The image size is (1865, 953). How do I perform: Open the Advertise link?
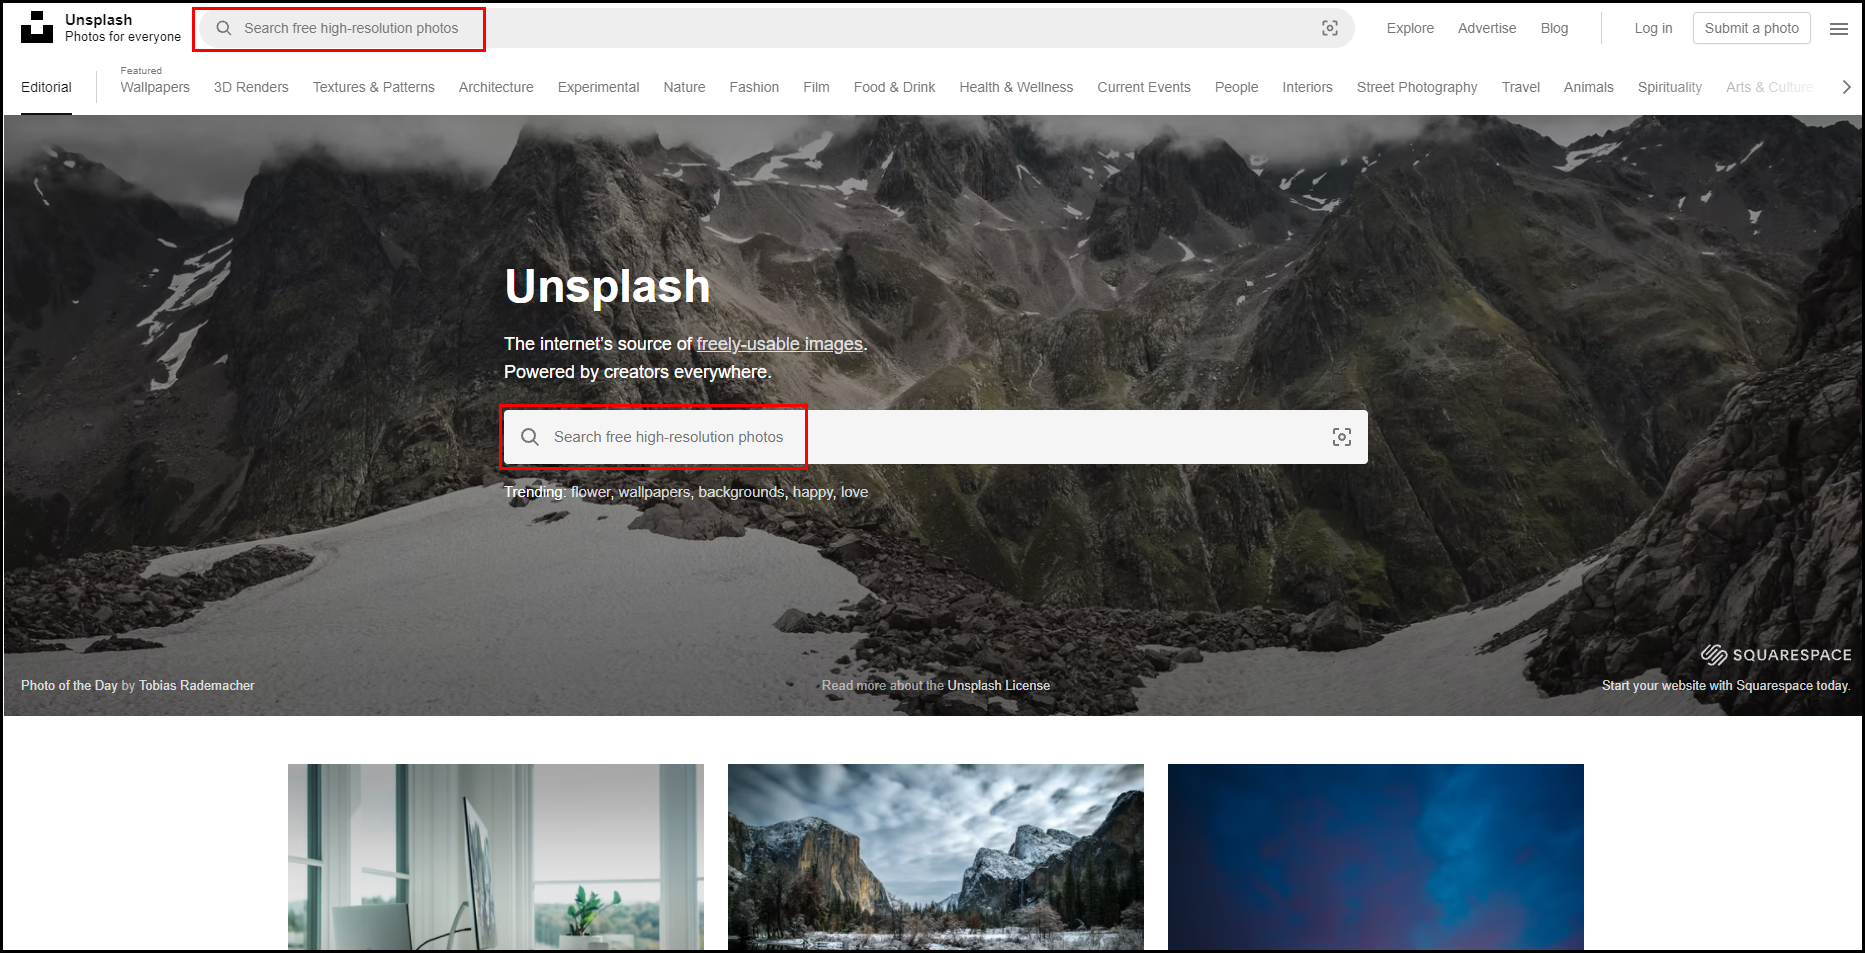(1487, 28)
